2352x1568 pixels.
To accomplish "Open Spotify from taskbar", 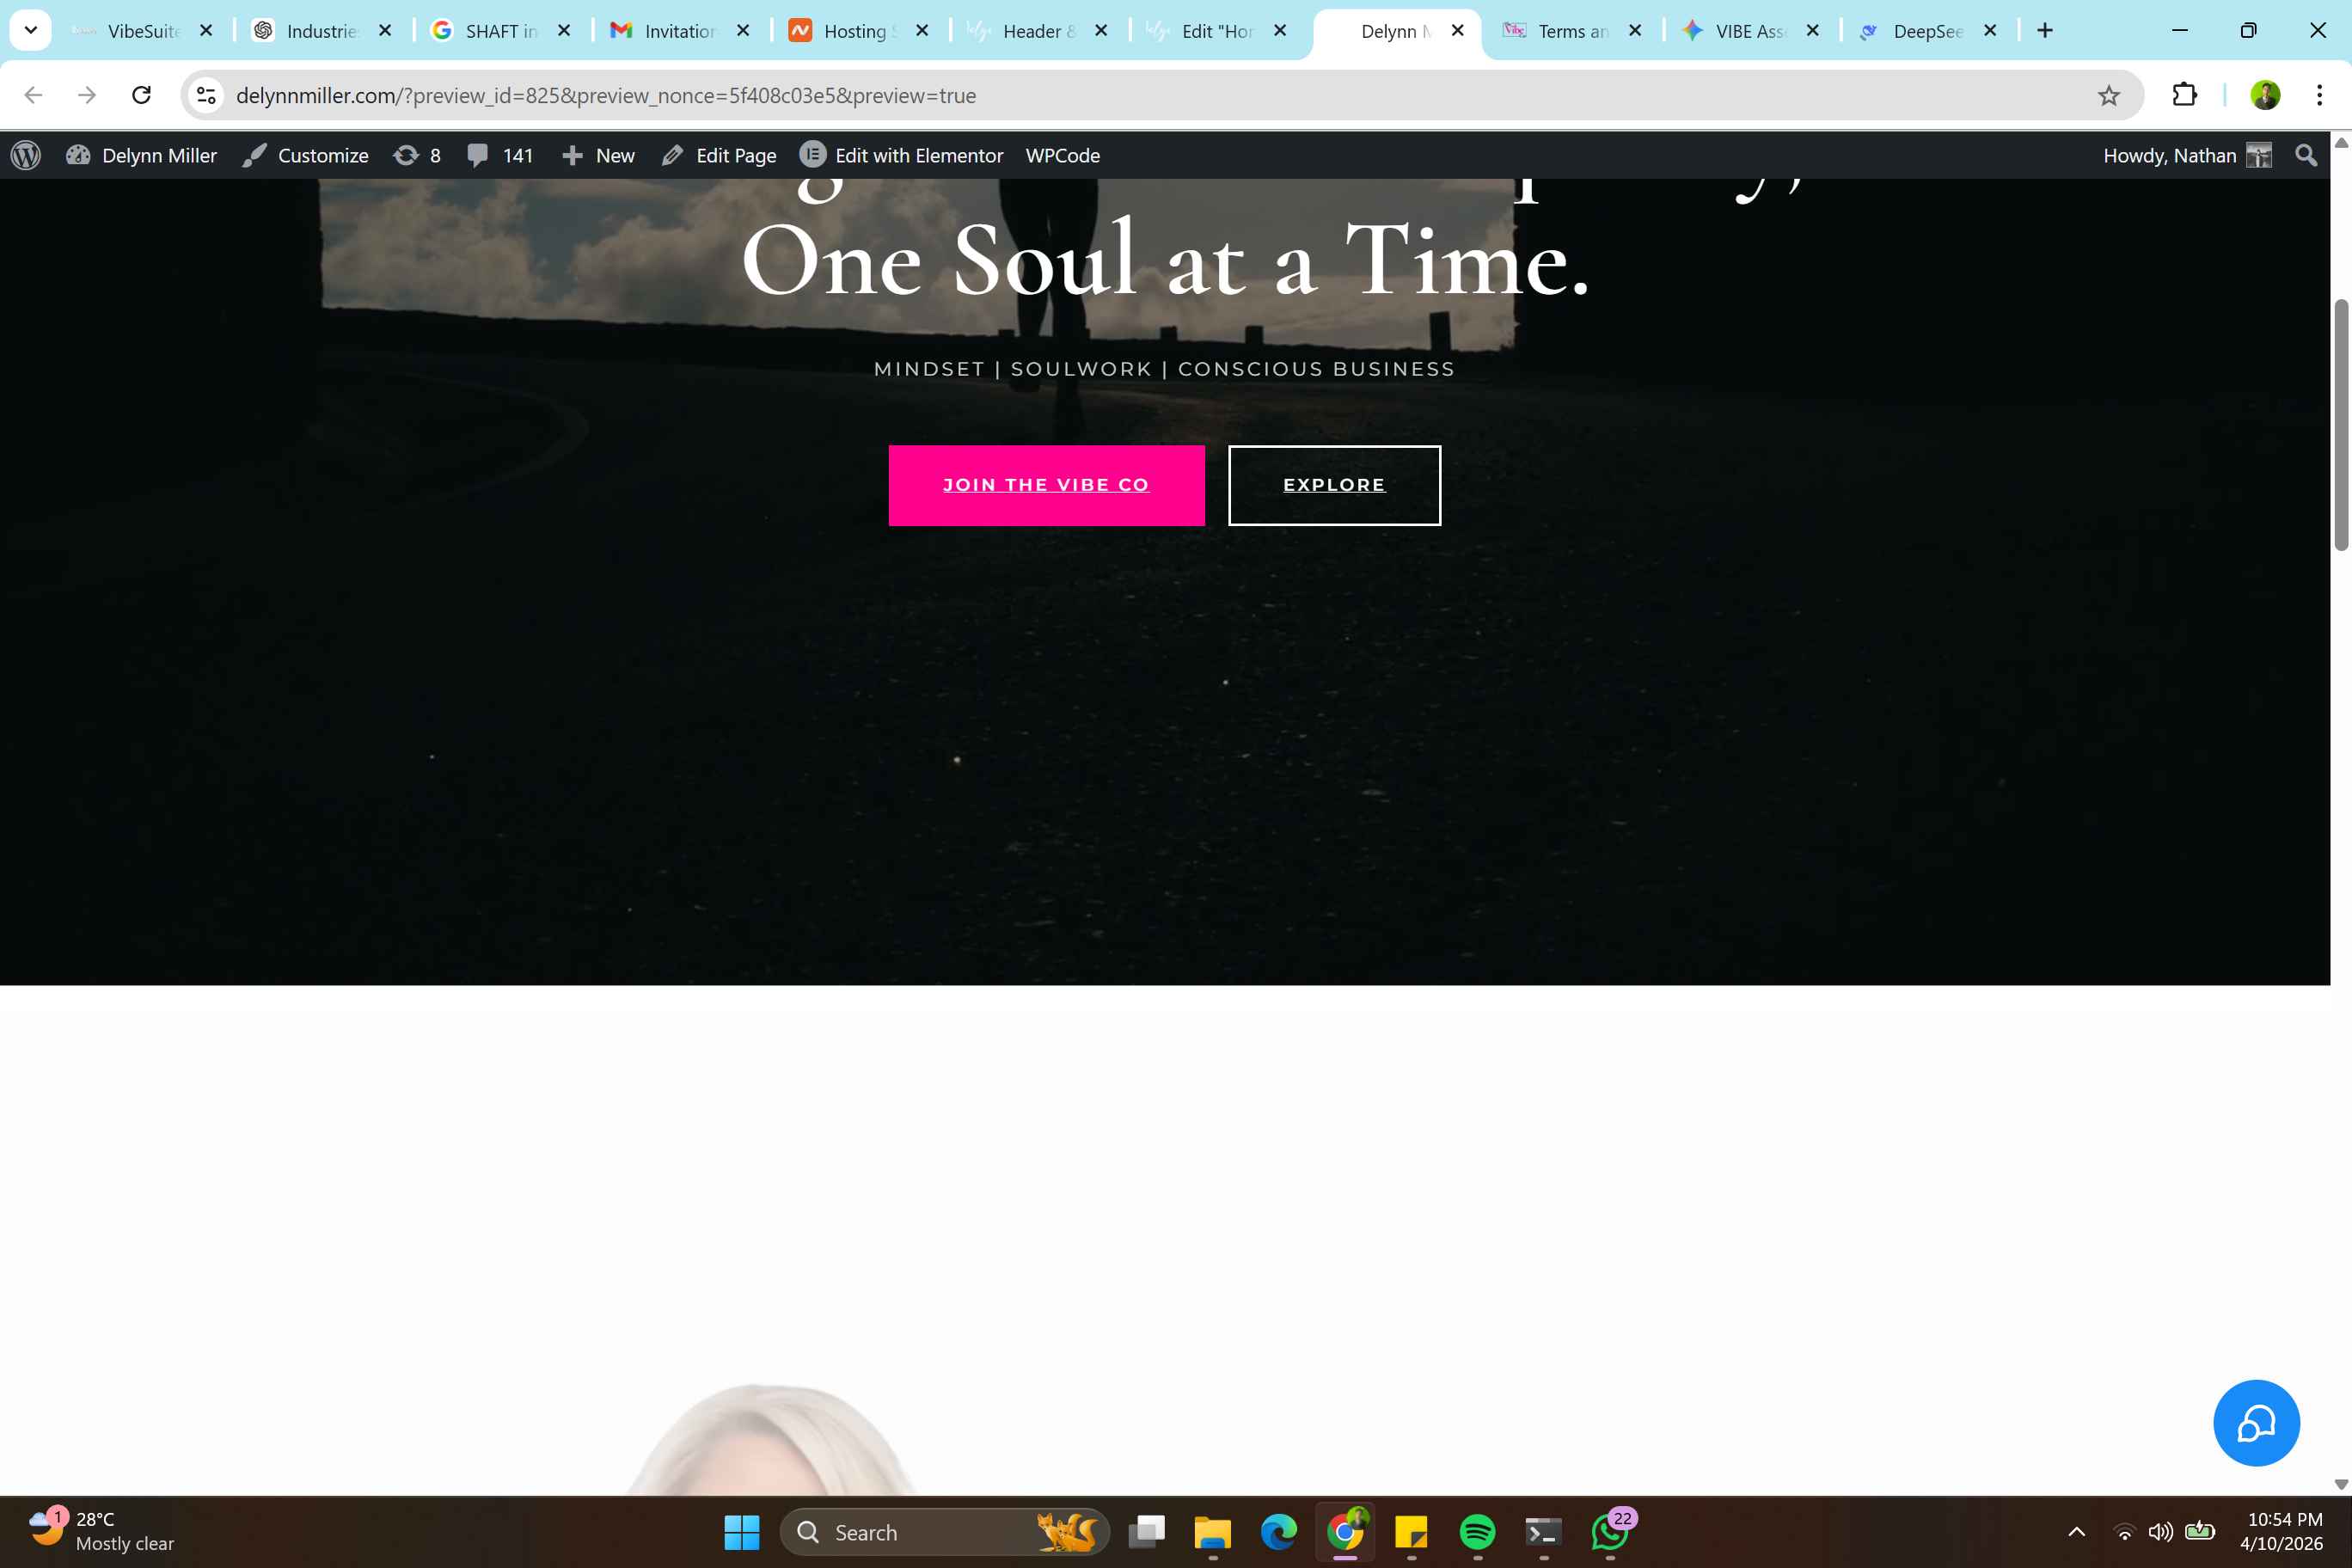I will pyautogui.click(x=1477, y=1532).
